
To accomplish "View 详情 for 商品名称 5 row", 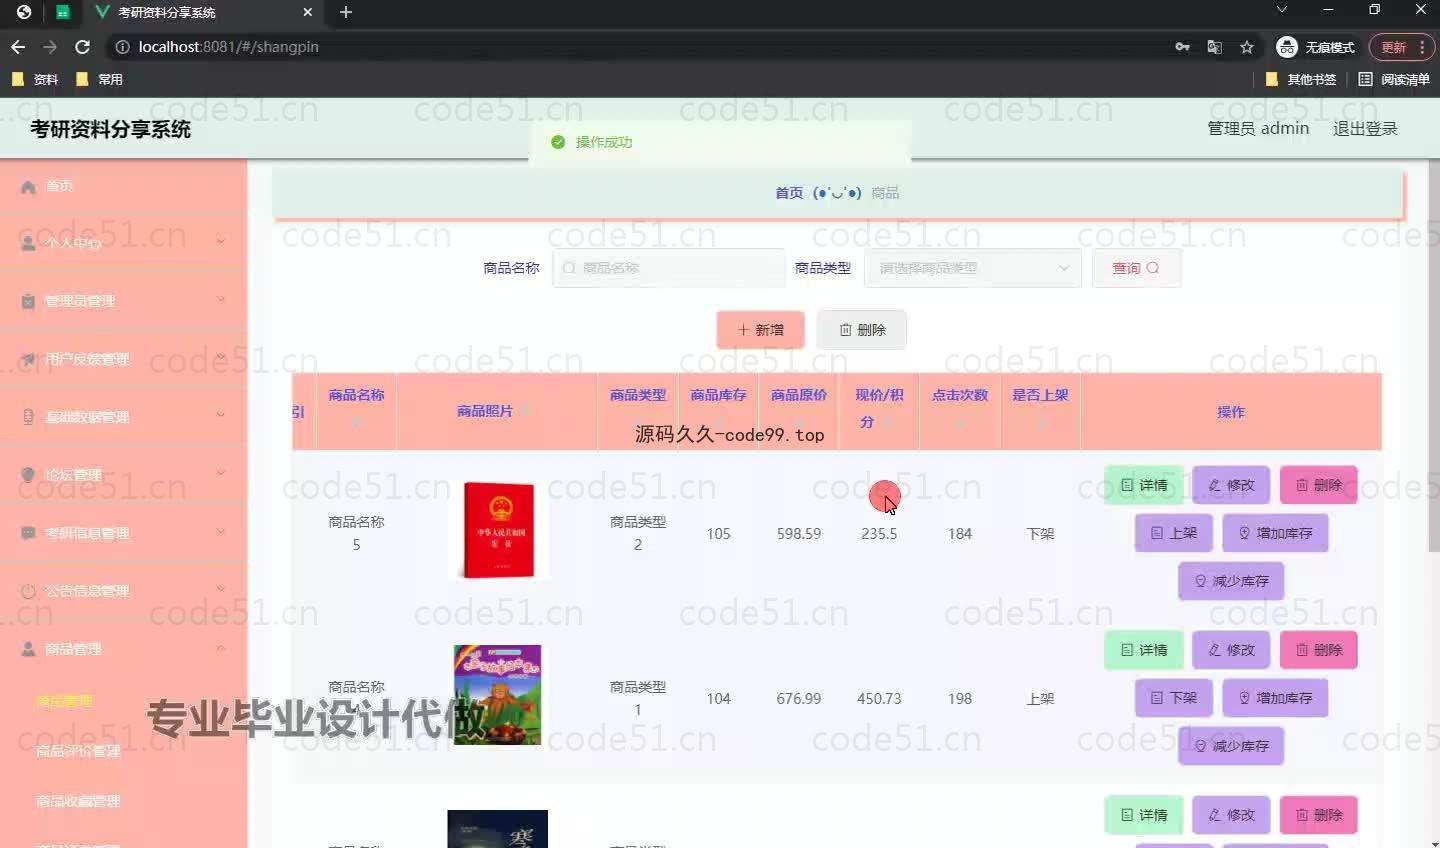I will point(1144,485).
